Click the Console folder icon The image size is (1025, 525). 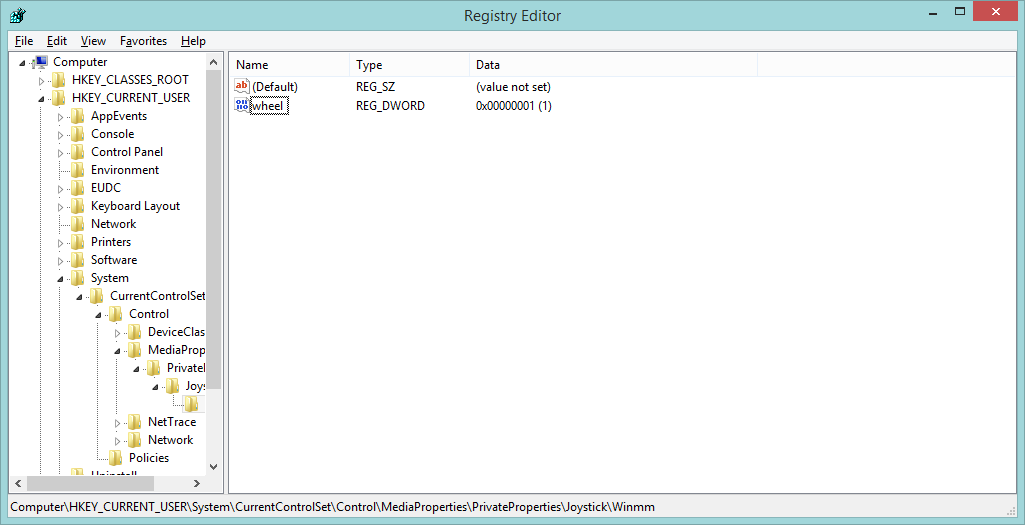78,134
